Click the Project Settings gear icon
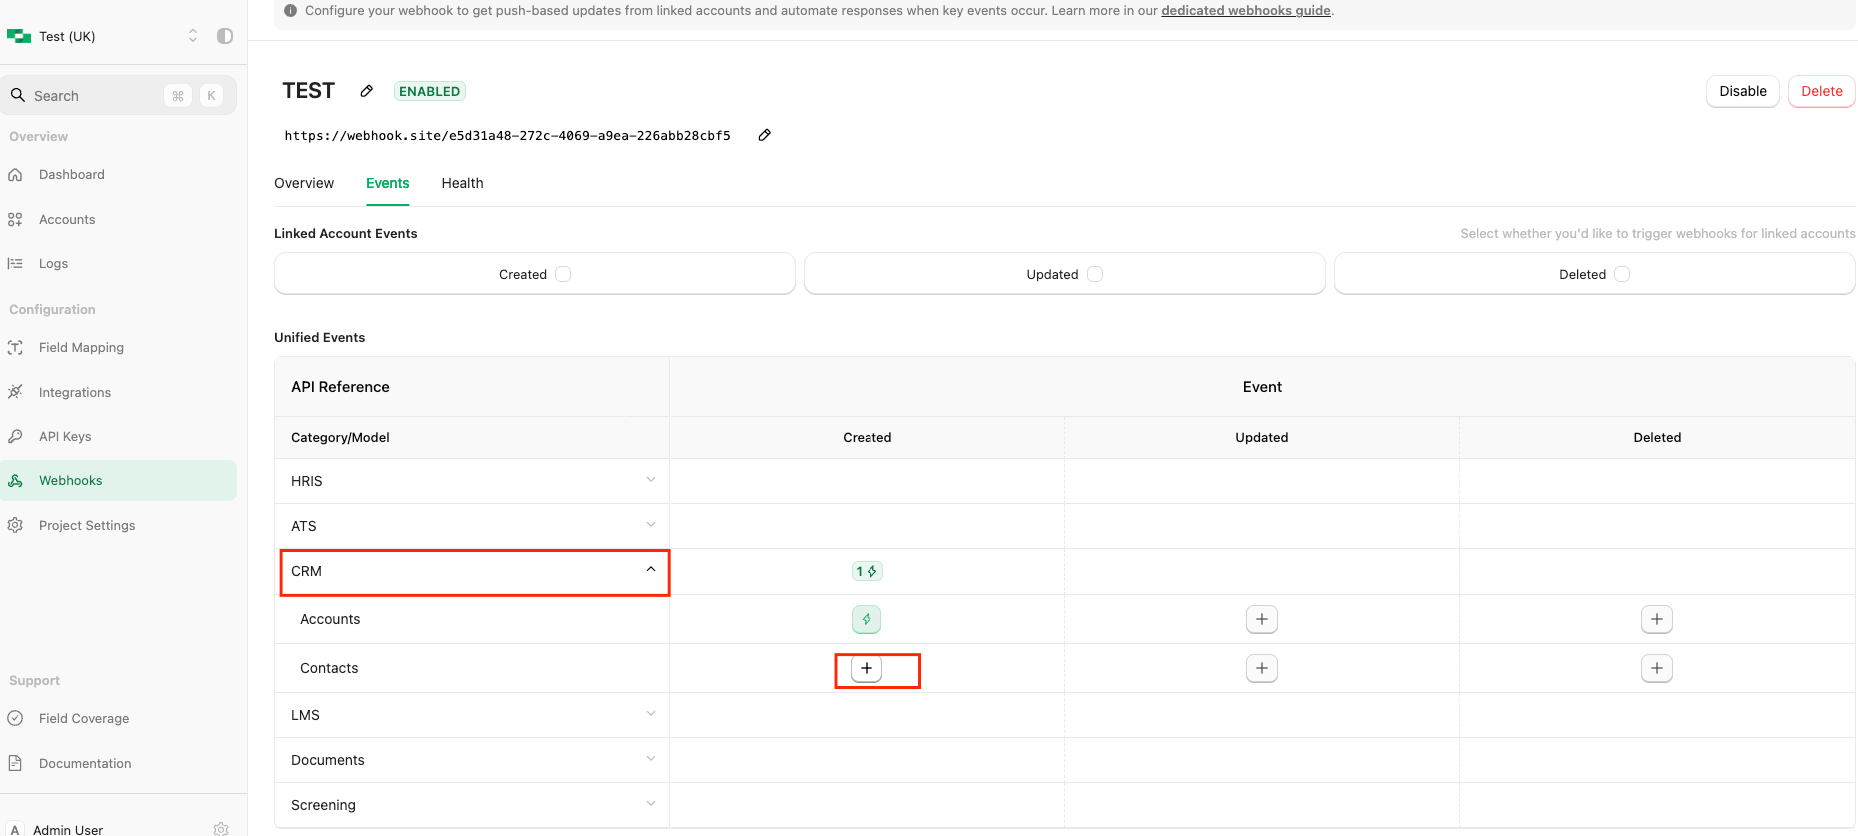Screen dimensions: 1858x836 coord(15,525)
